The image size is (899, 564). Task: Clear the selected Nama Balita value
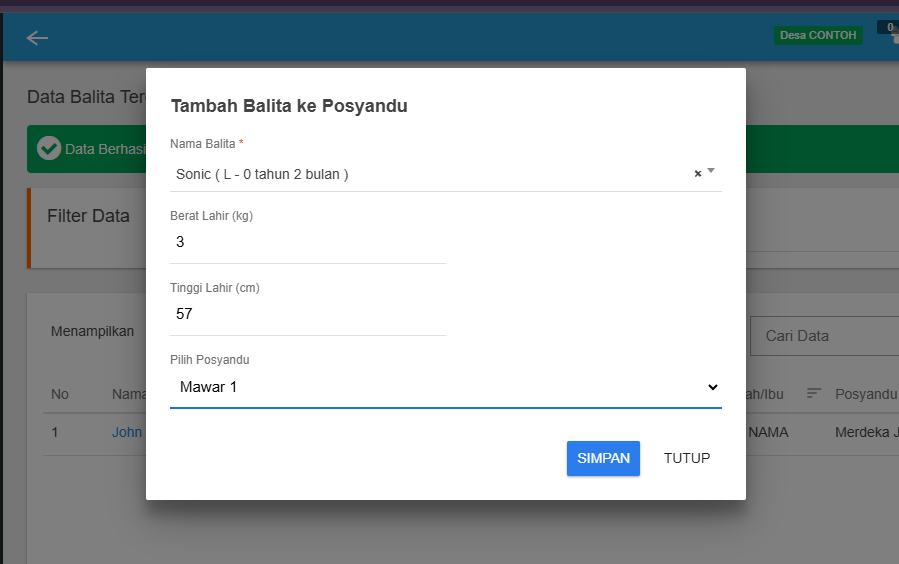698,174
